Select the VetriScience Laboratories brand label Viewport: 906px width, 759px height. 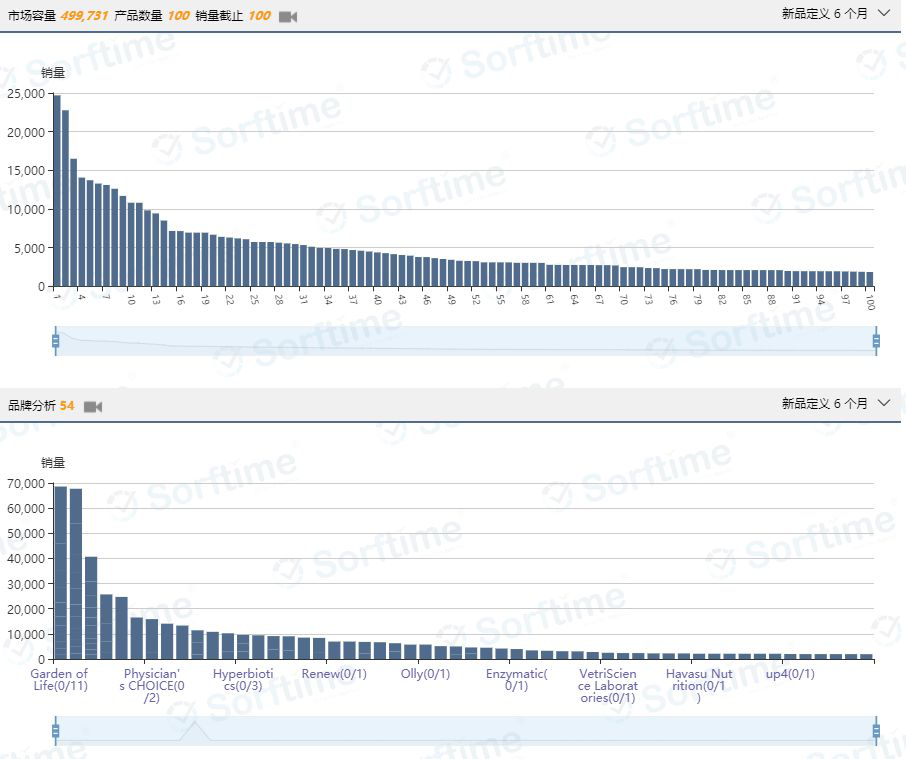coord(608,685)
